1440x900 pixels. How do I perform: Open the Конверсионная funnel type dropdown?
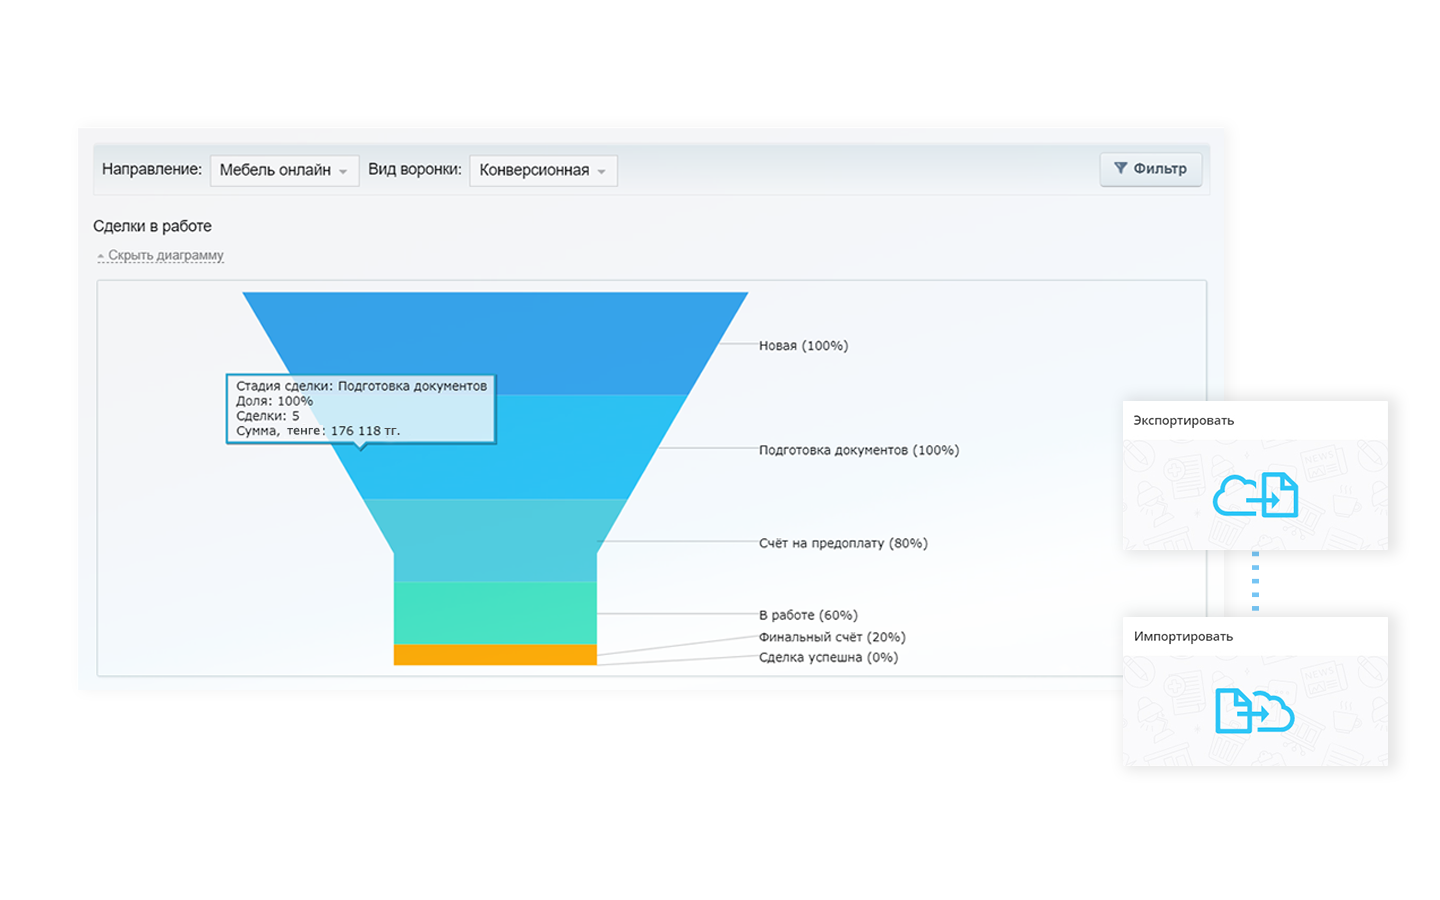[x=543, y=170]
